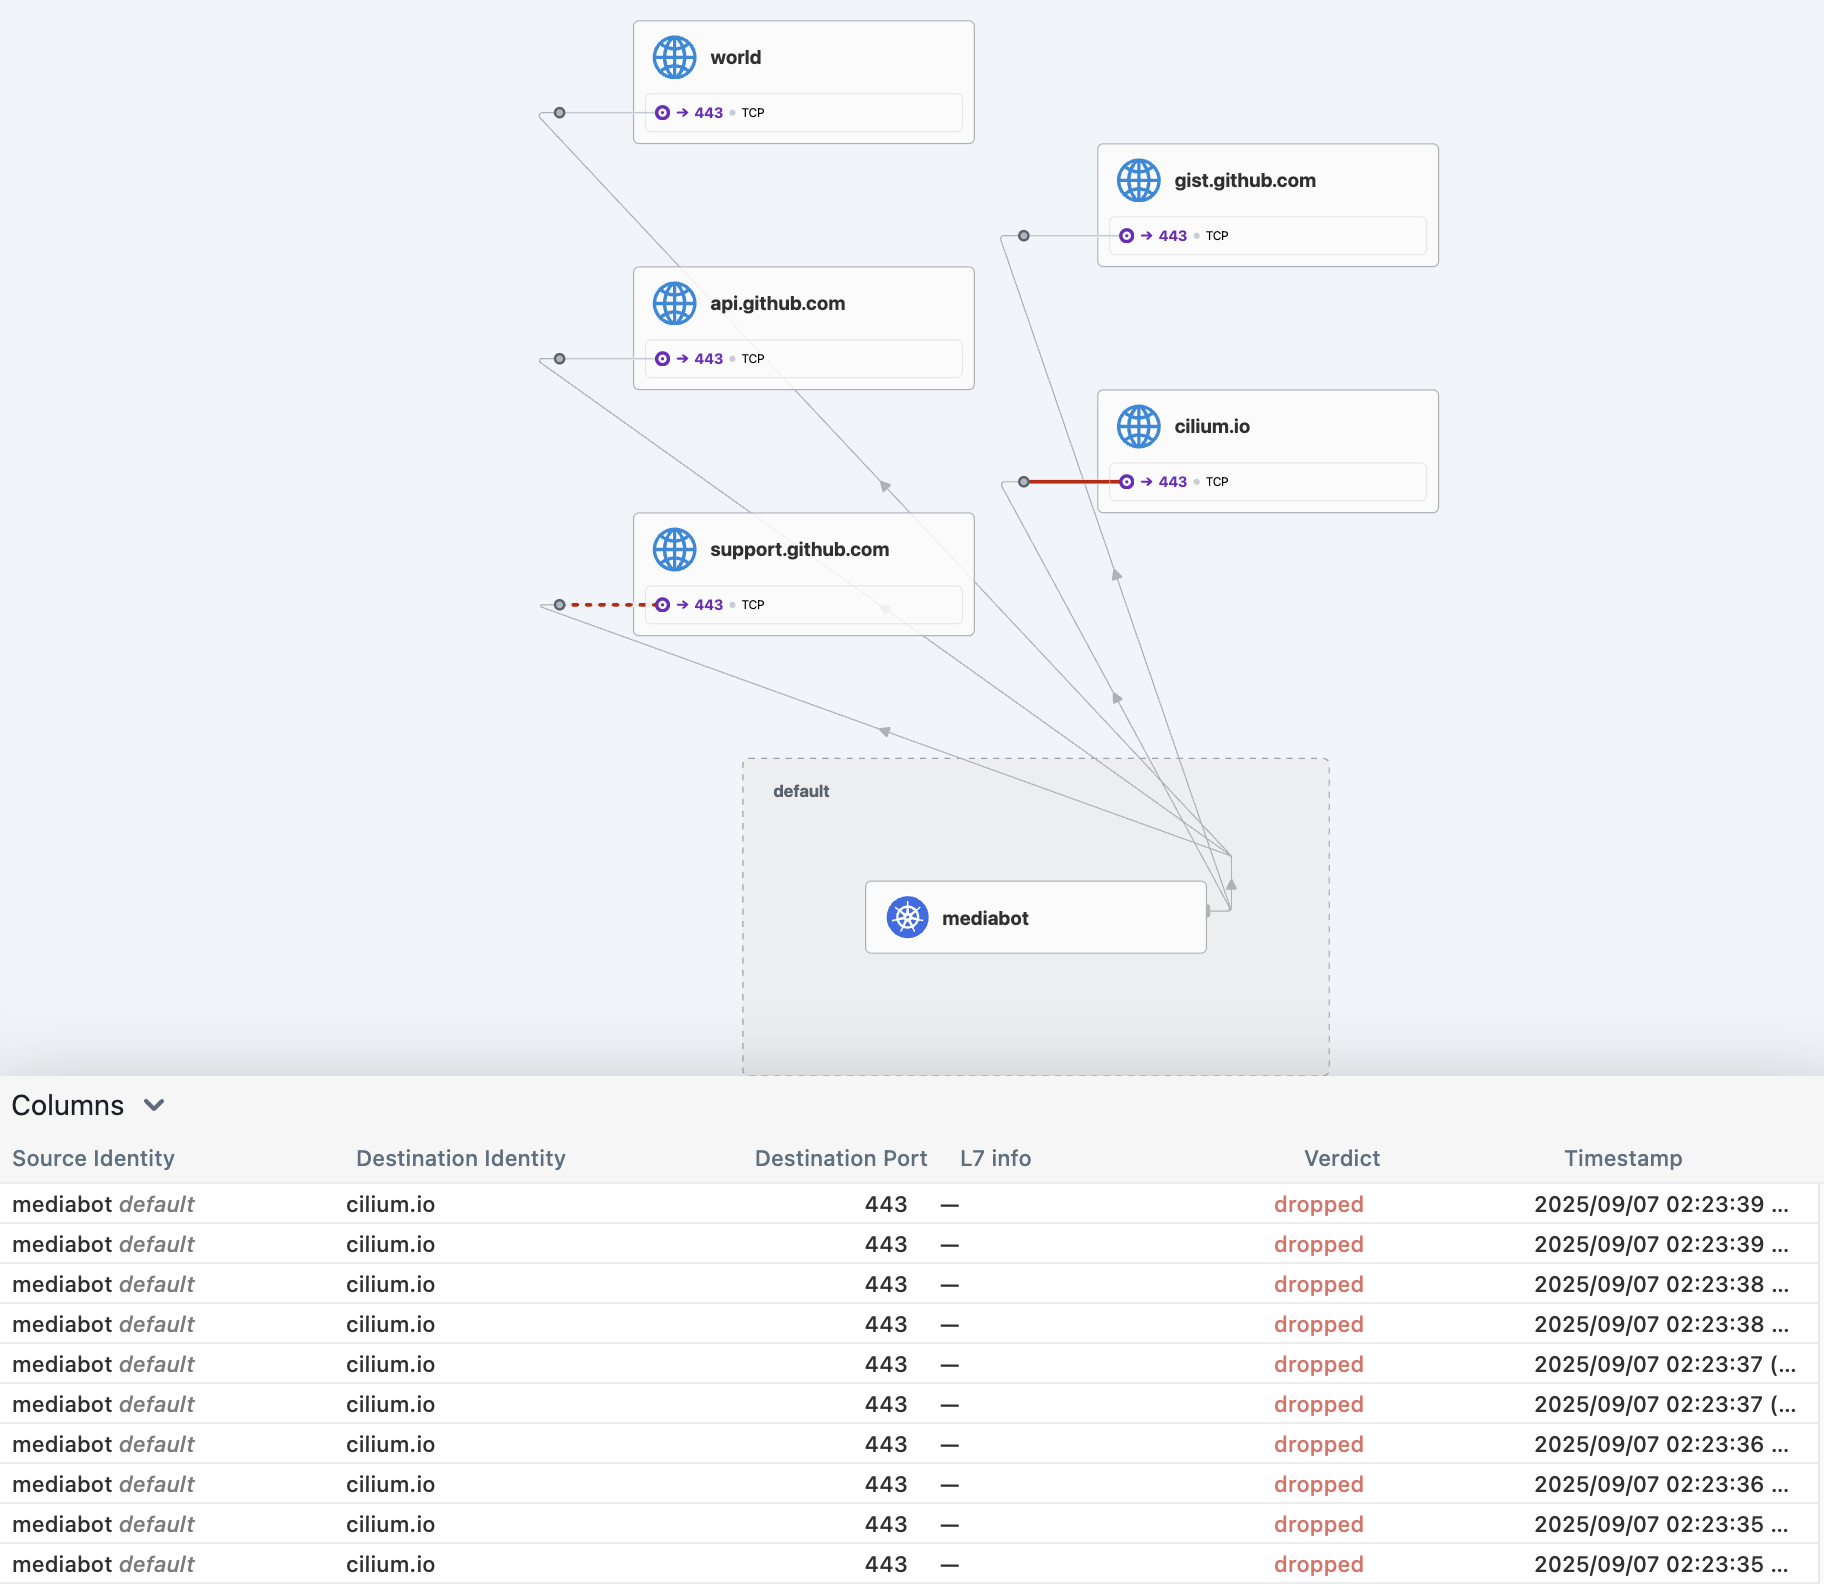Click the gist.github.com globe icon

1138,180
